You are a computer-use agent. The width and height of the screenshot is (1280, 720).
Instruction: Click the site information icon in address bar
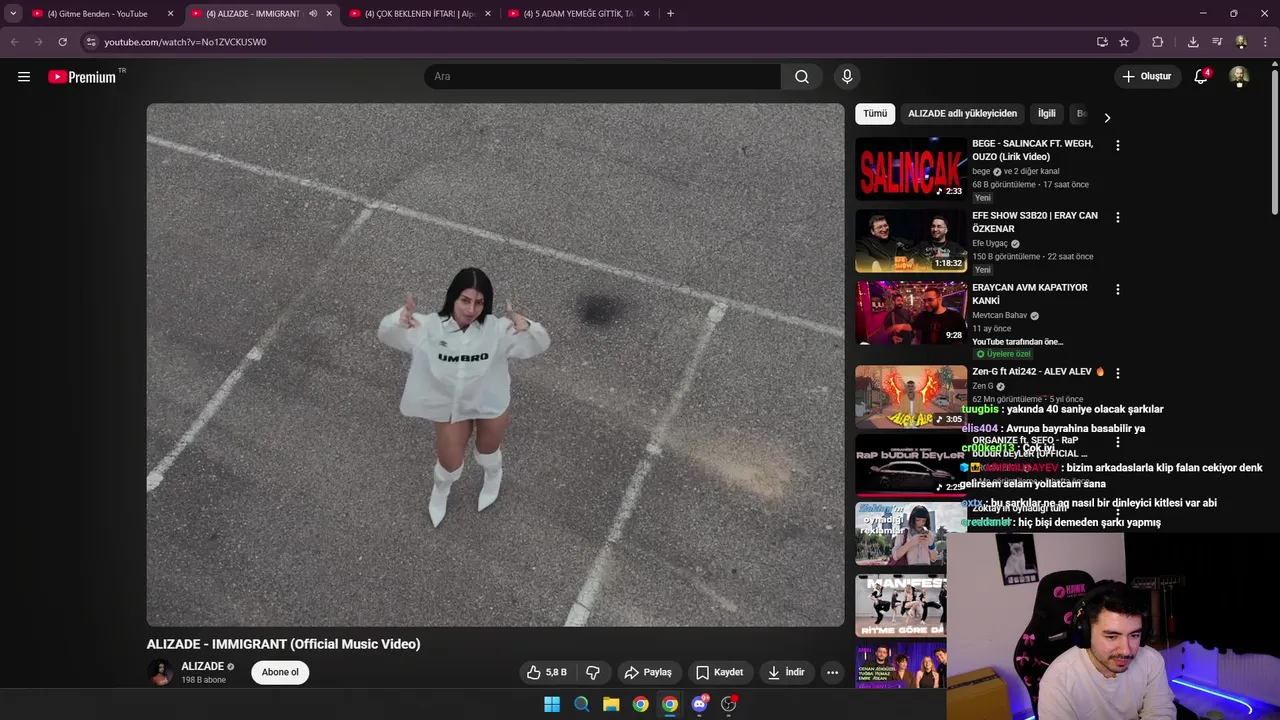(x=90, y=42)
